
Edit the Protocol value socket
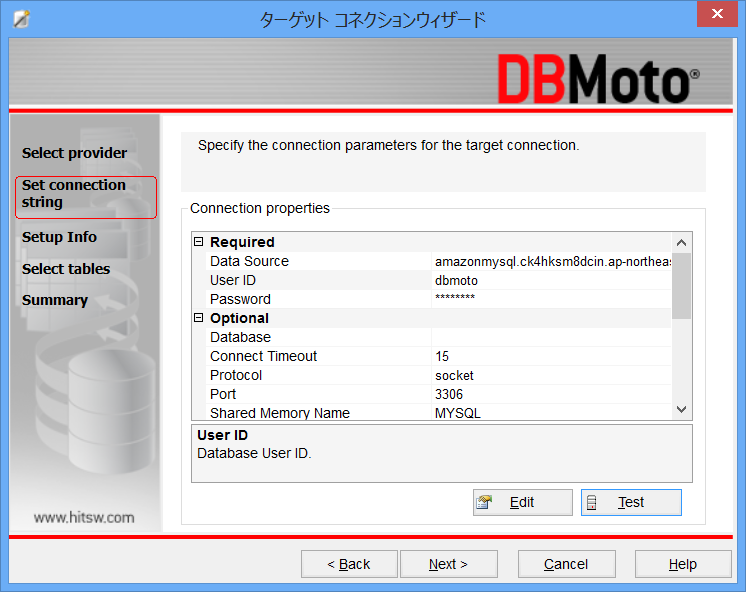[x=551, y=375]
